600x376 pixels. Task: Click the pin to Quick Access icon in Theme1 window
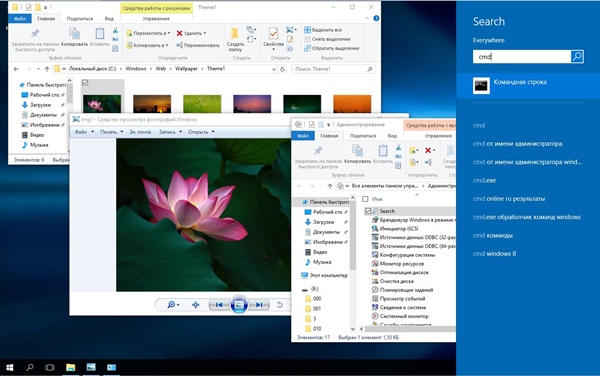(x=35, y=34)
